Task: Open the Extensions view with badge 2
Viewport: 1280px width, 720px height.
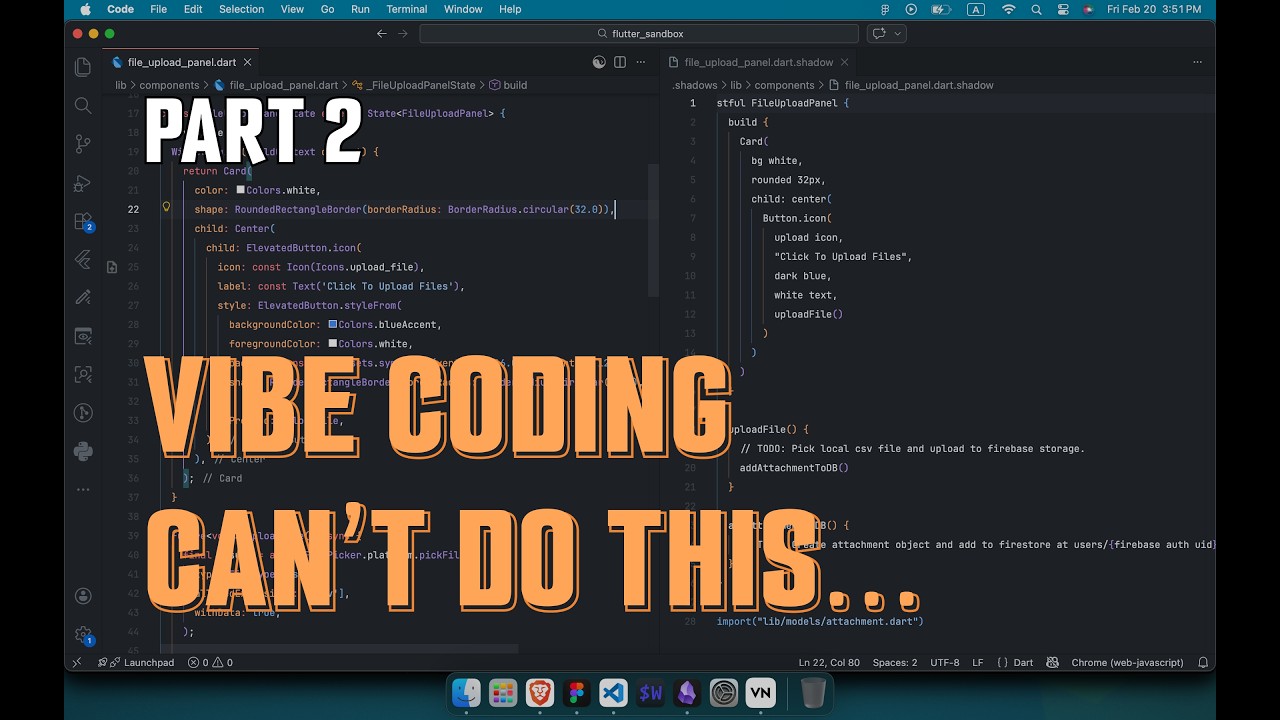Action: [83, 221]
